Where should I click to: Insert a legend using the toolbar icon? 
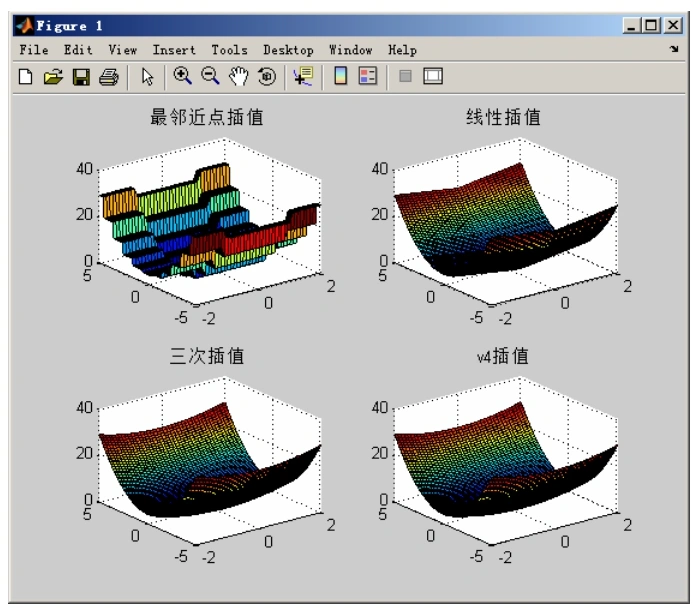tap(368, 76)
